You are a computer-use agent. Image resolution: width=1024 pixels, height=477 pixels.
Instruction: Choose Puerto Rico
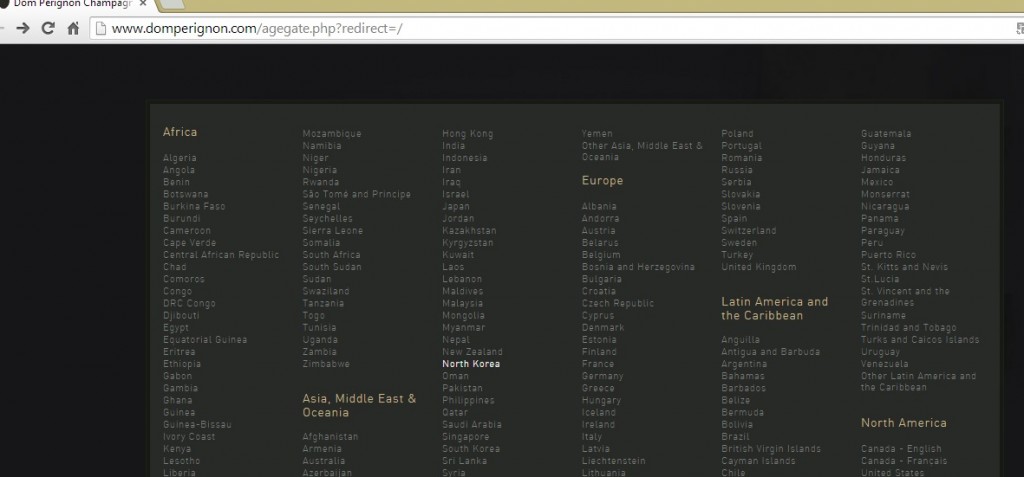(889, 255)
